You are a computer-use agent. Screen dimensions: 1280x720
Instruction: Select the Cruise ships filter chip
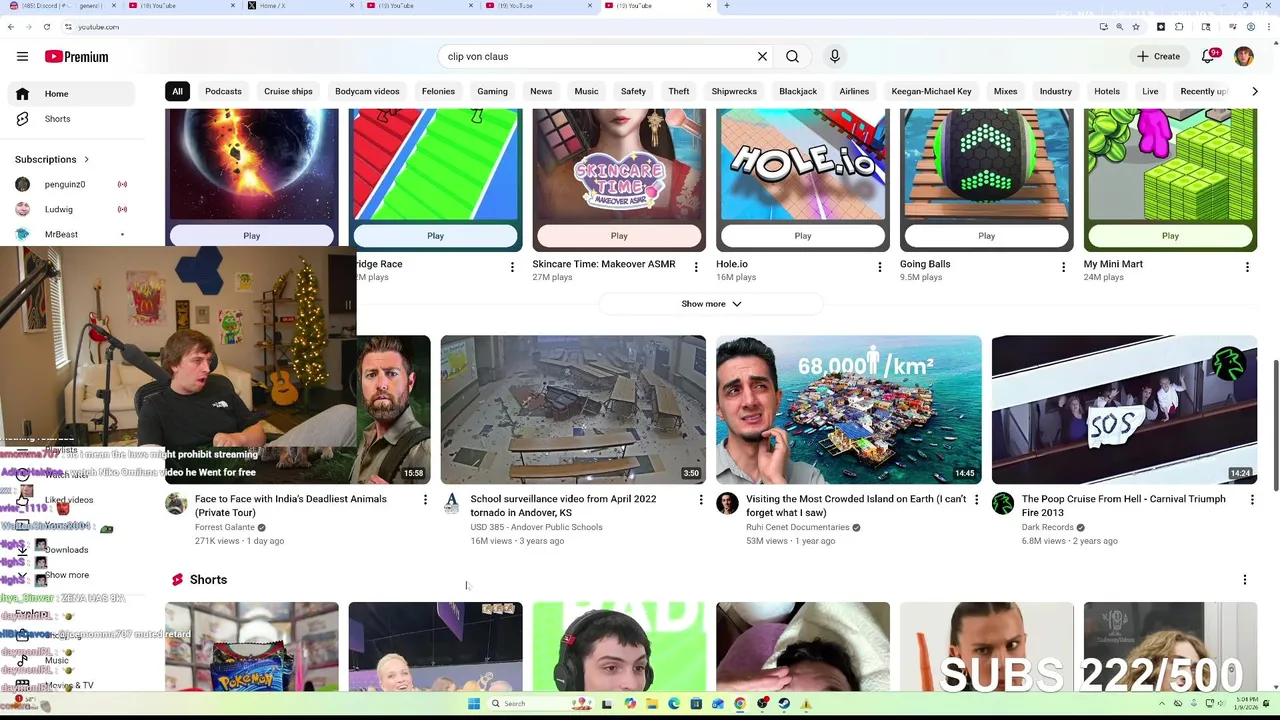point(288,91)
